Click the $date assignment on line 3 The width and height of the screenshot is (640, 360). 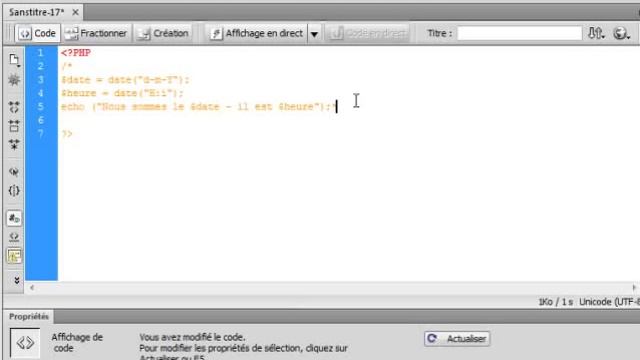[125, 80]
